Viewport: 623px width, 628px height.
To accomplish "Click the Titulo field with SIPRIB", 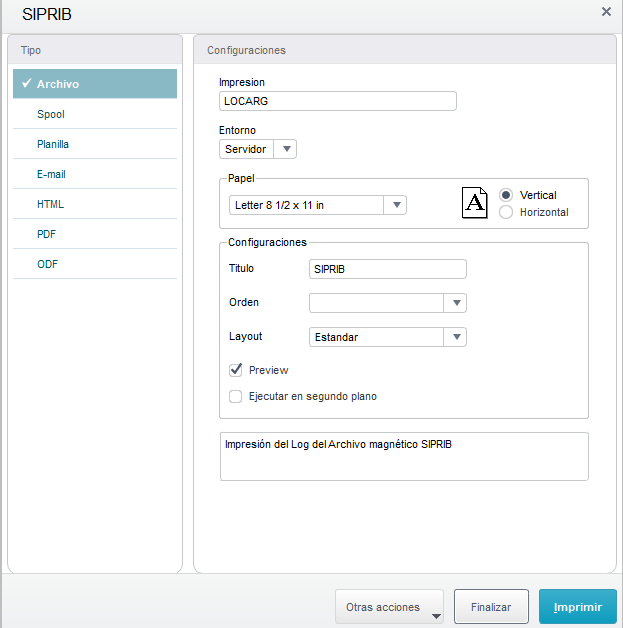I will pyautogui.click(x=388, y=269).
